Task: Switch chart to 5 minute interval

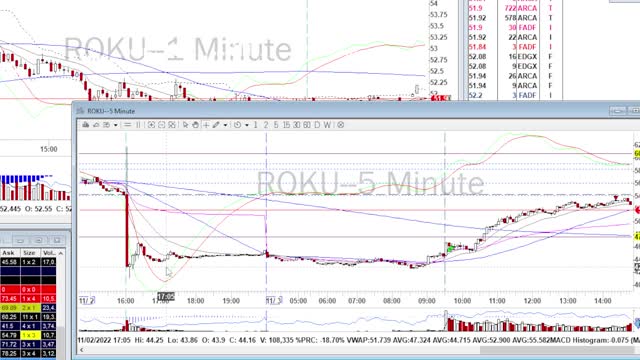Action: coord(276,125)
